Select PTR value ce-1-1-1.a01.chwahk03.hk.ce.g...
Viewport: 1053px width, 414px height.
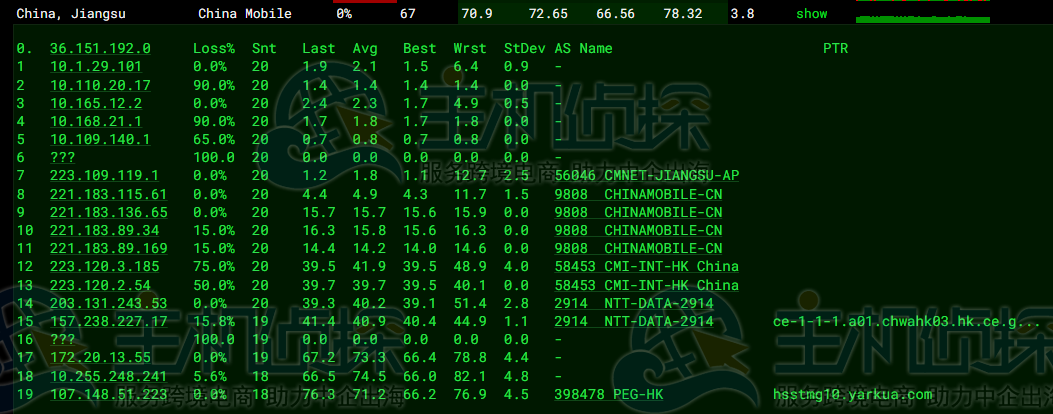[x=907, y=321]
